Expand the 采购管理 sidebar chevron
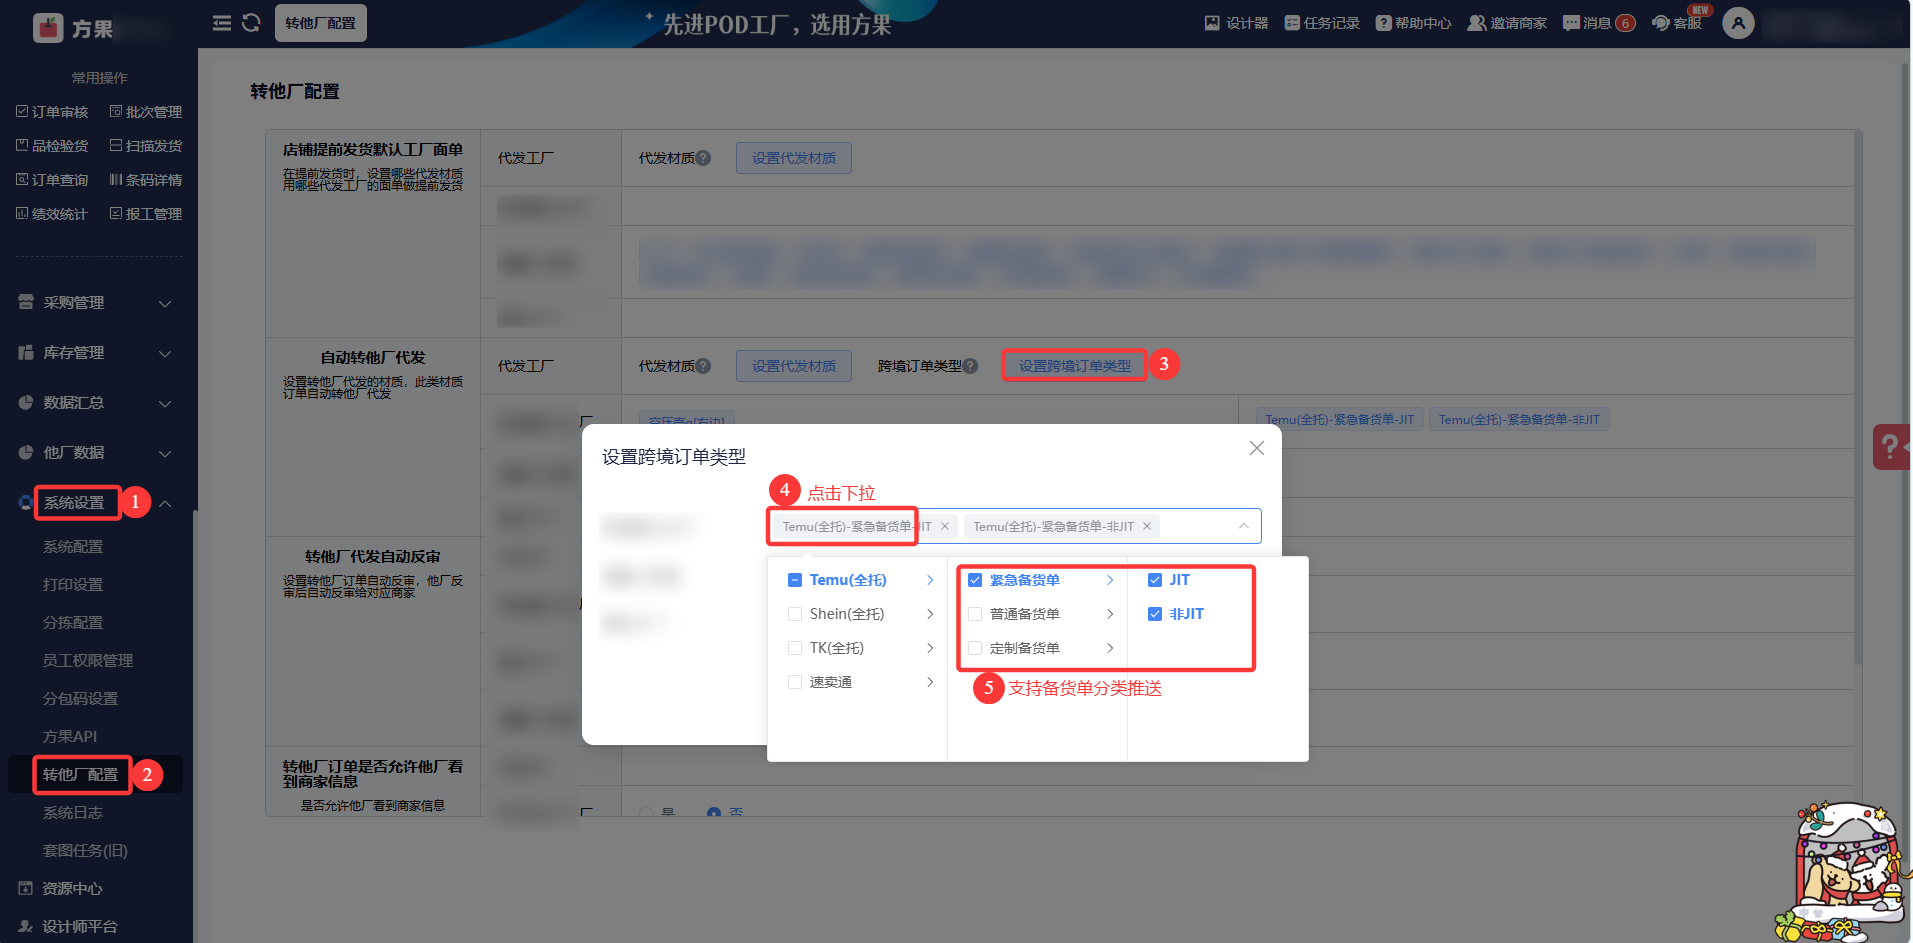The height and width of the screenshot is (943, 1913). (x=165, y=304)
